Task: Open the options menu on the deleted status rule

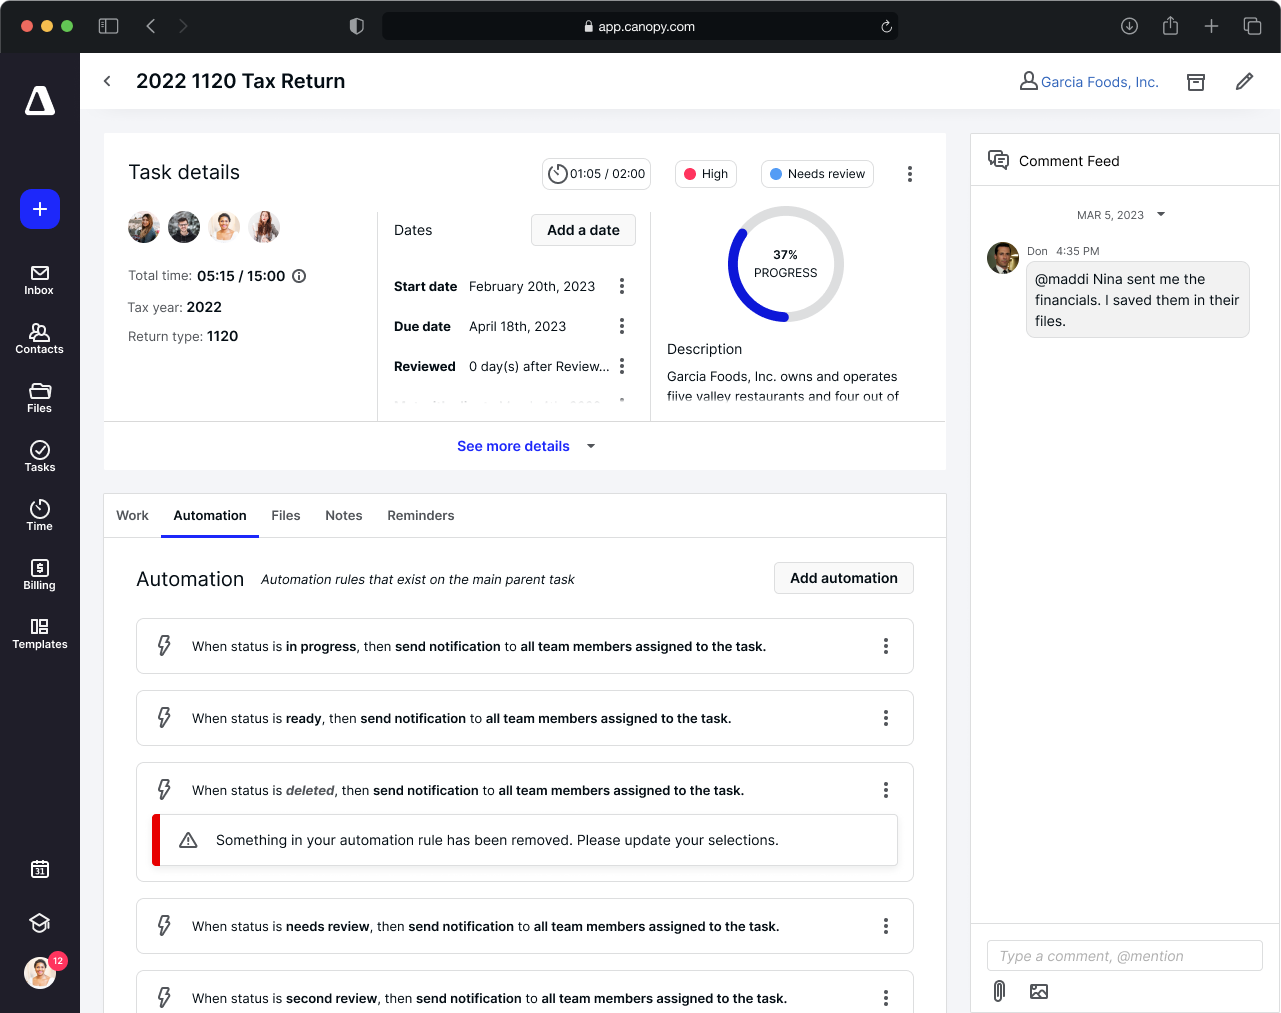Action: (885, 790)
